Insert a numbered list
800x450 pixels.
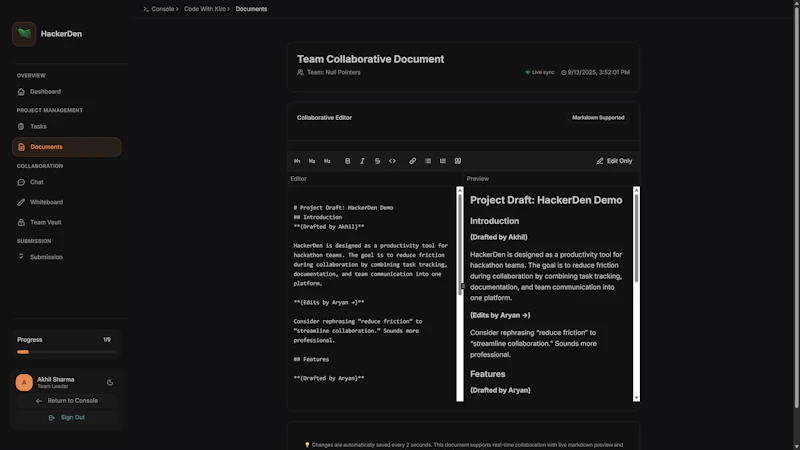click(442, 161)
